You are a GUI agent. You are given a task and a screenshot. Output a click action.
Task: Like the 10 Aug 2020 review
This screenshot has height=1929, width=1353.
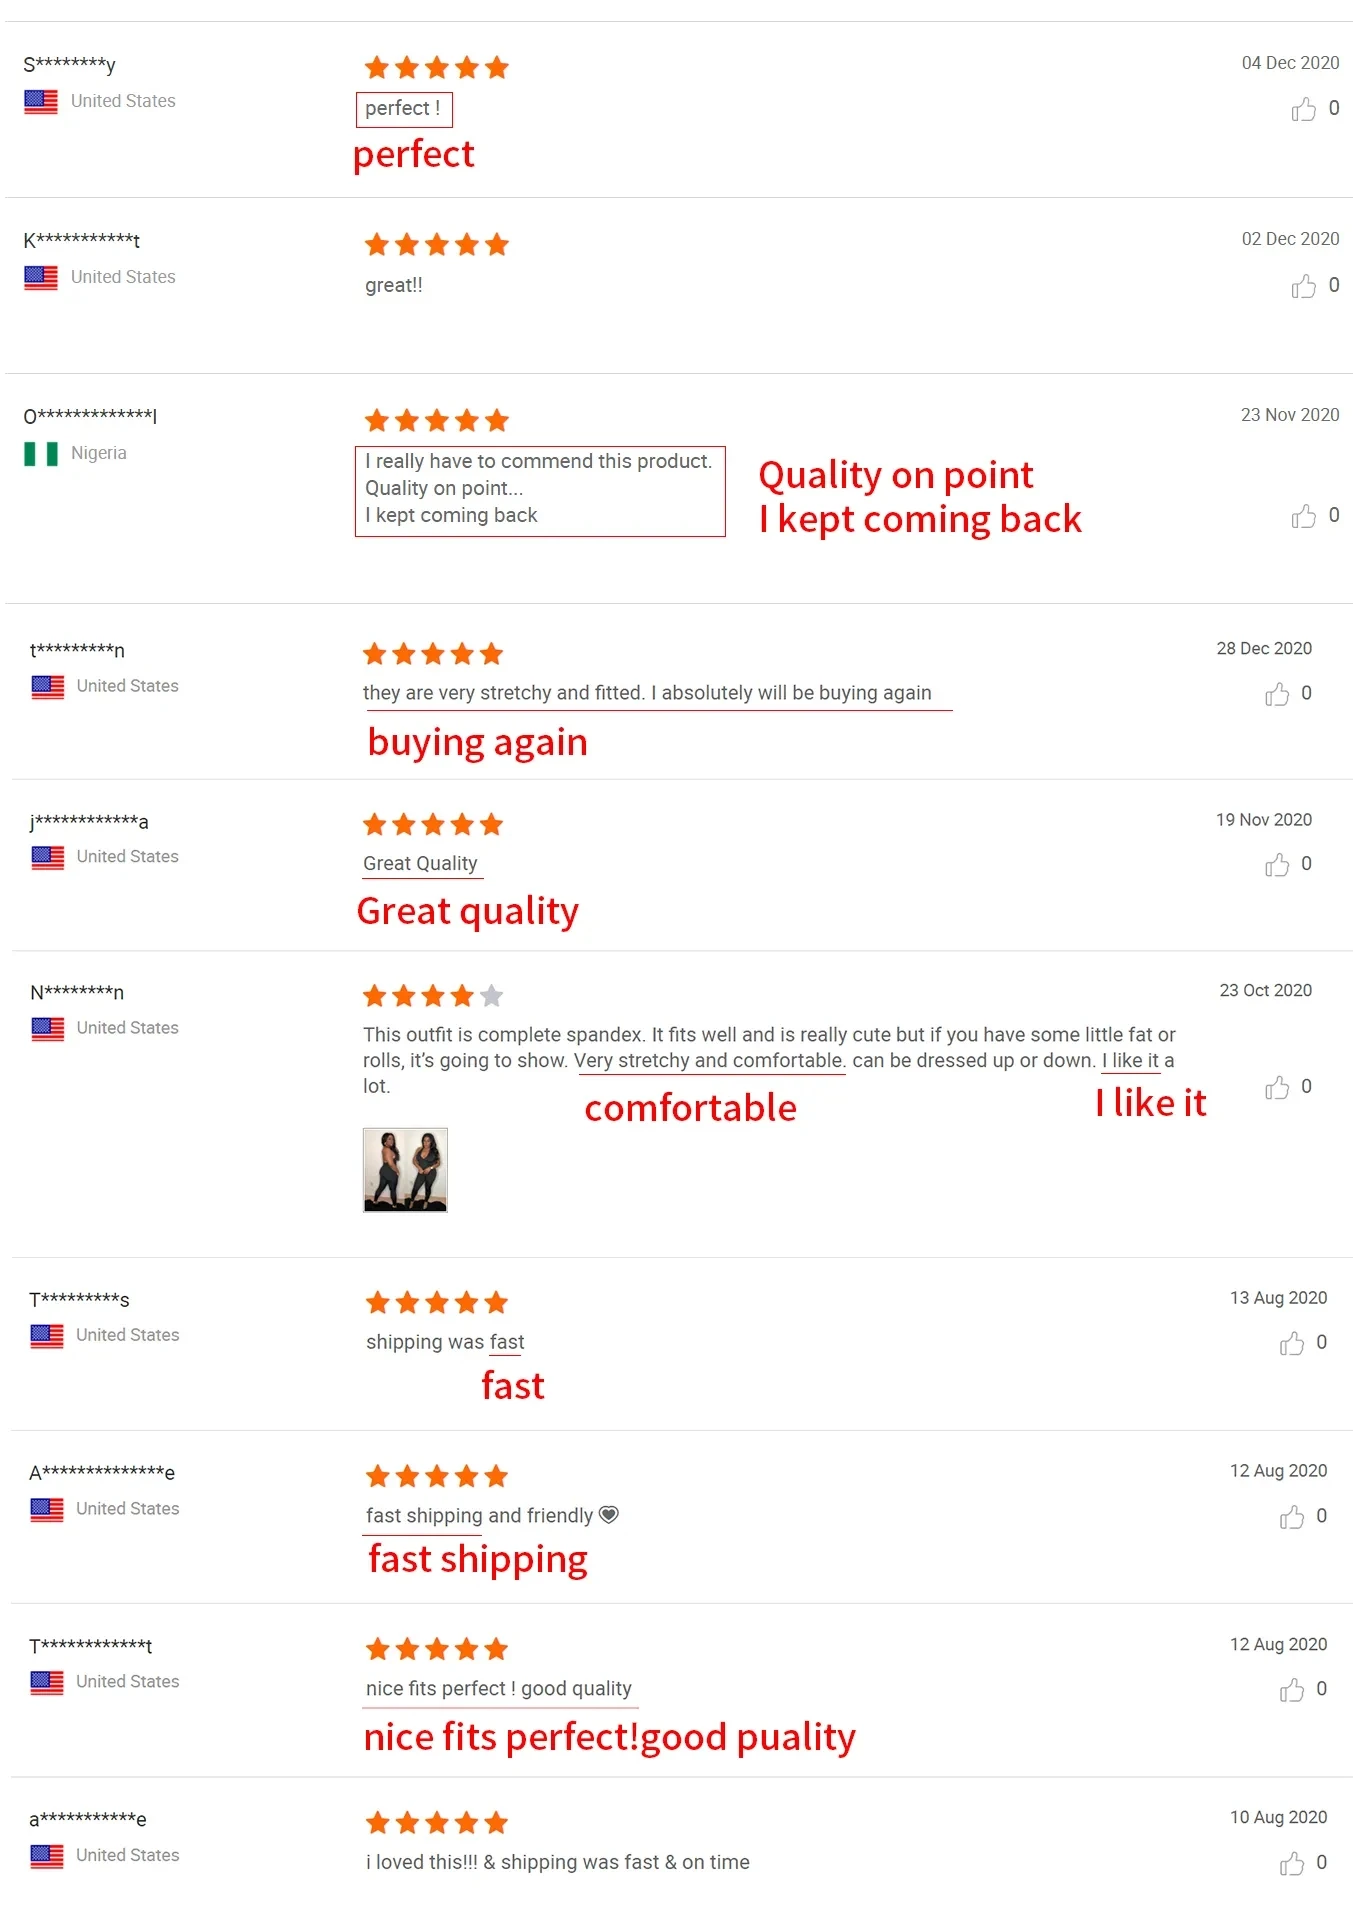tap(1291, 1863)
